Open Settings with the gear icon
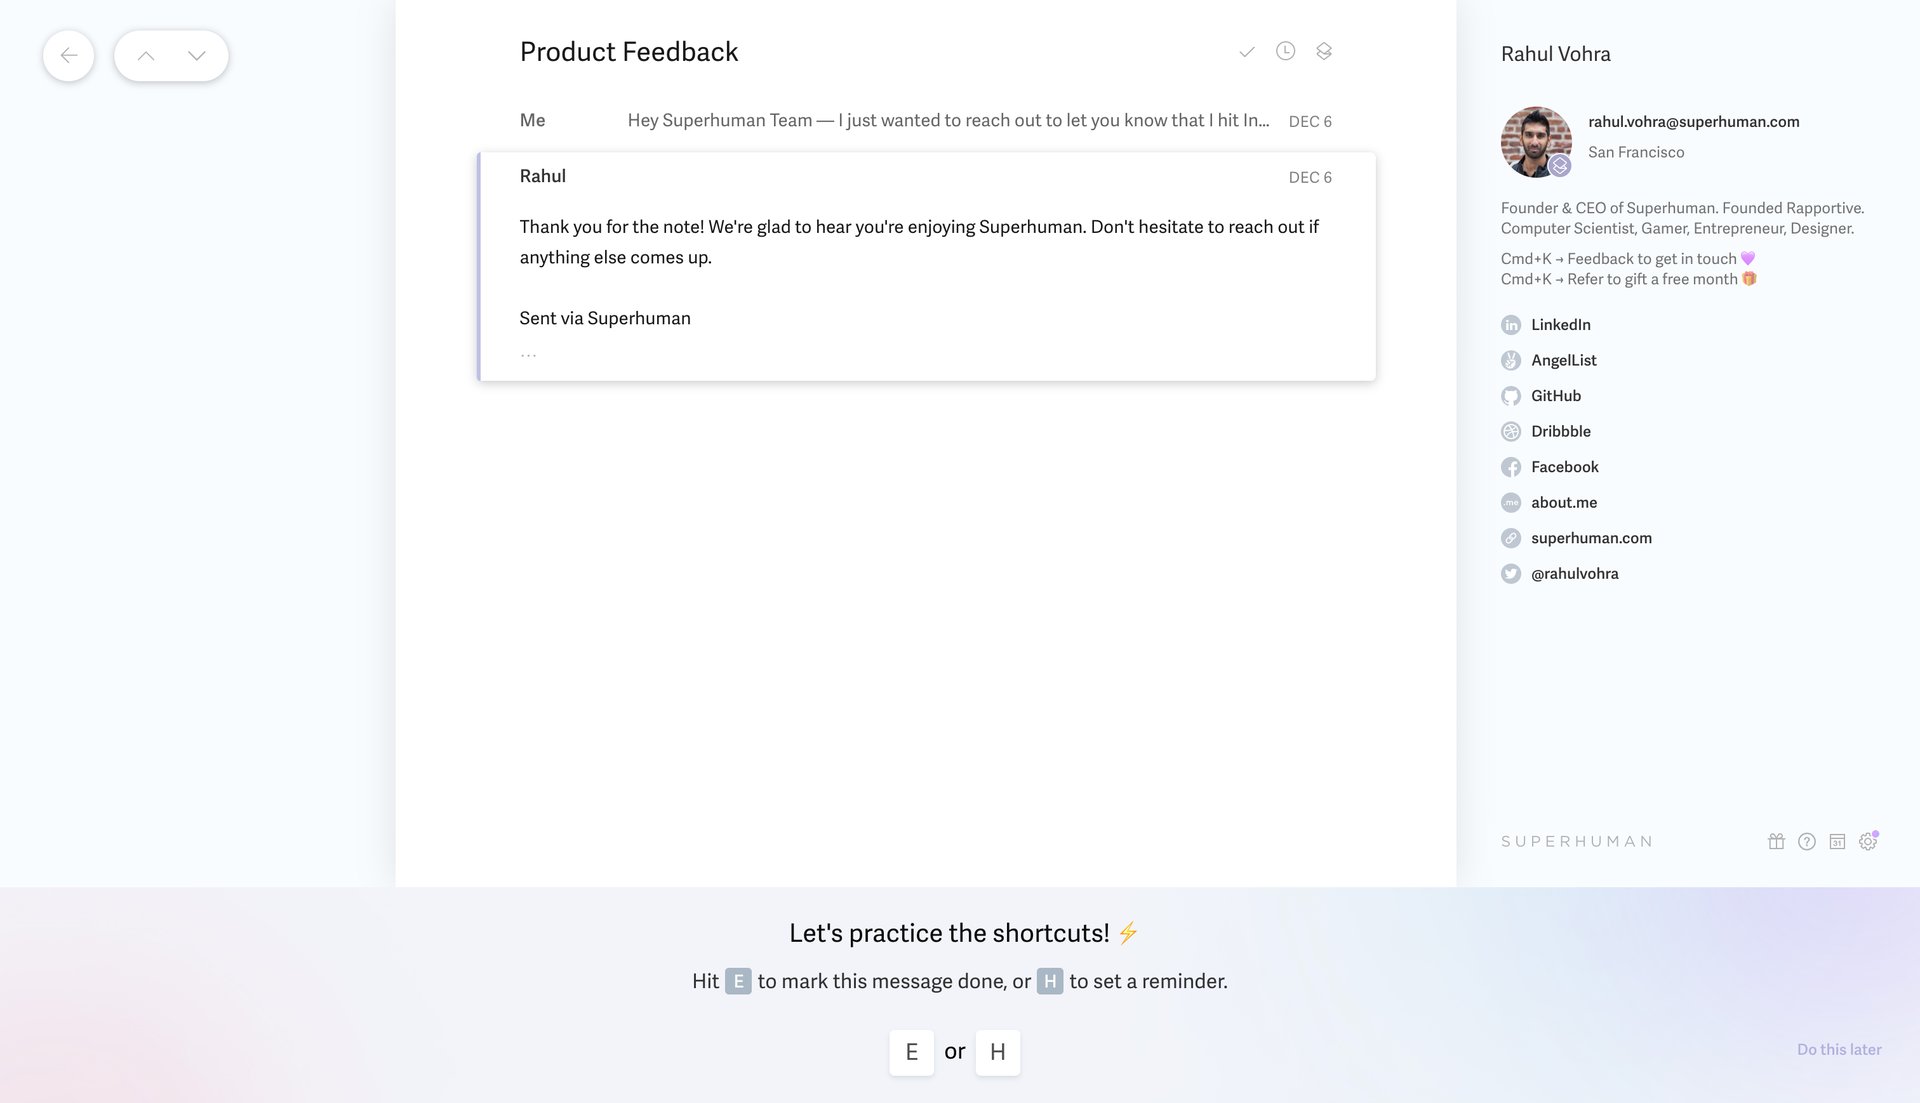This screenshot has height=1103, width=1920. (1868, 841)
